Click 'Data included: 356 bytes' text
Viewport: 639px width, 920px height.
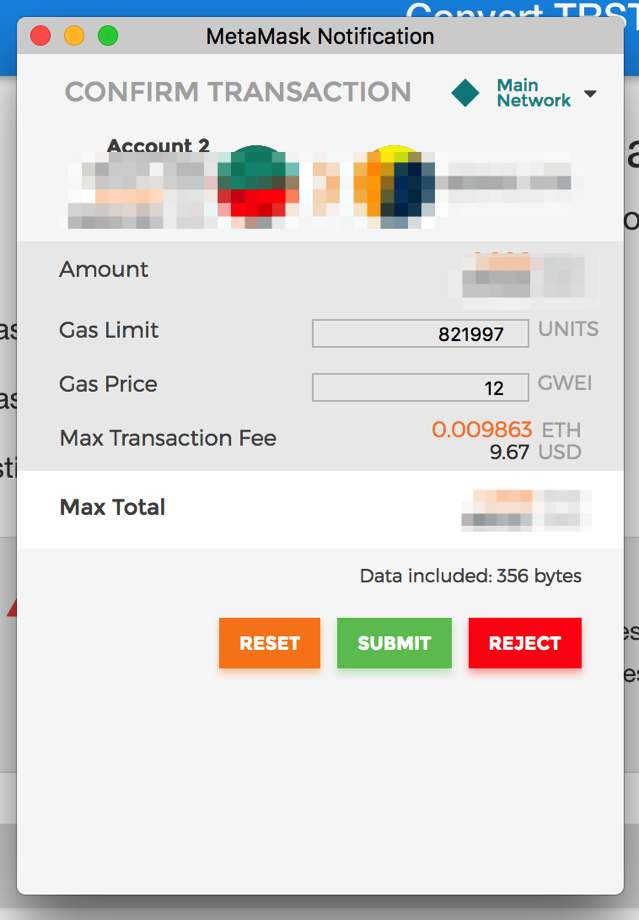(x=471, y=576)
